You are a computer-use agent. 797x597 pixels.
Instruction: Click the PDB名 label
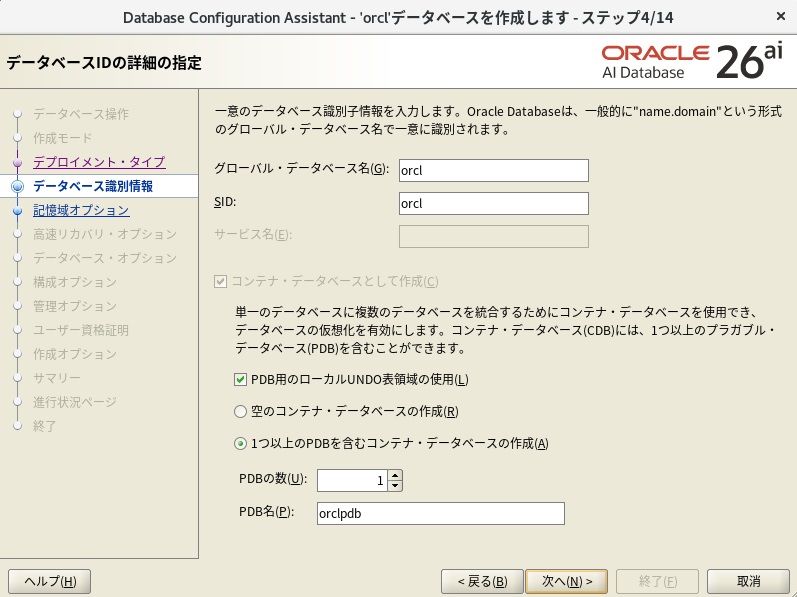[266, 512]
